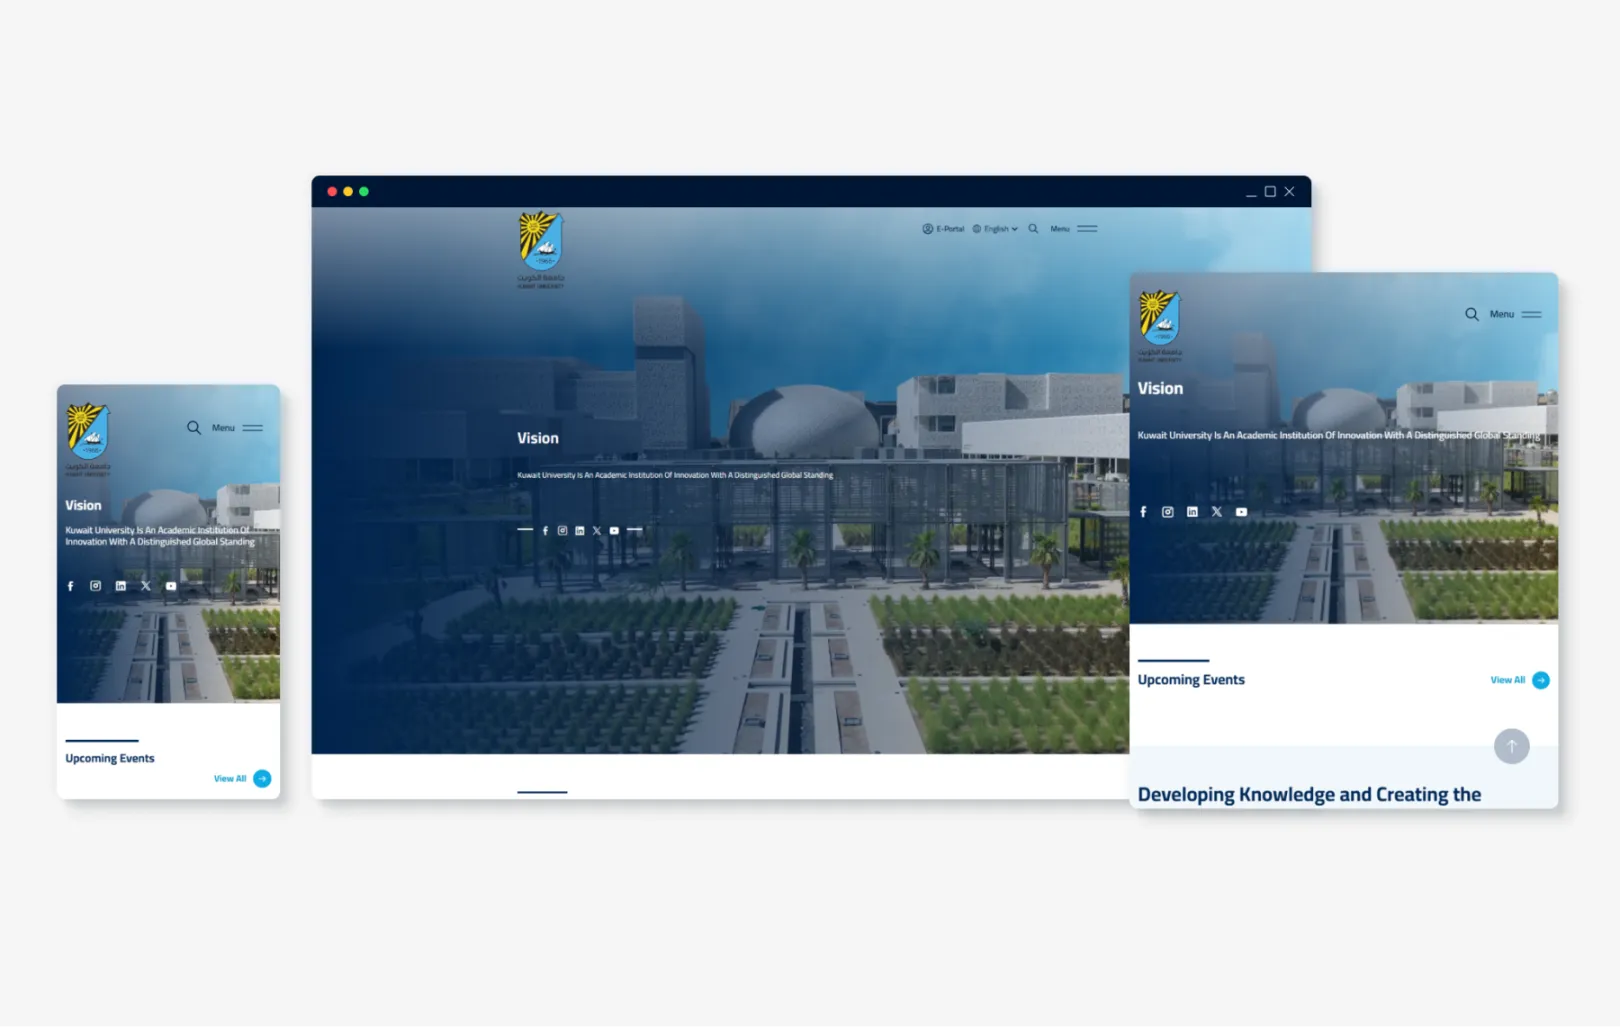Click the search icon in the desktop header
1620x1027 pixels.
[x=1033, y=229]
